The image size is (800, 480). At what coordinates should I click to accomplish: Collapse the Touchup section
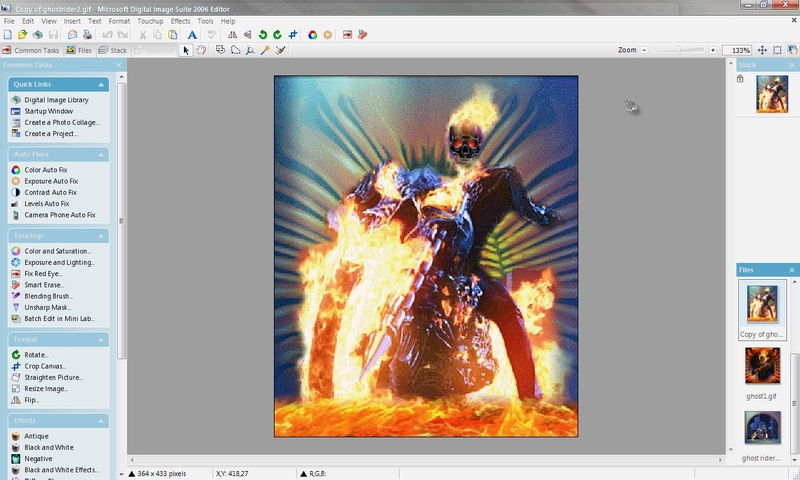(x=102, y=235)
